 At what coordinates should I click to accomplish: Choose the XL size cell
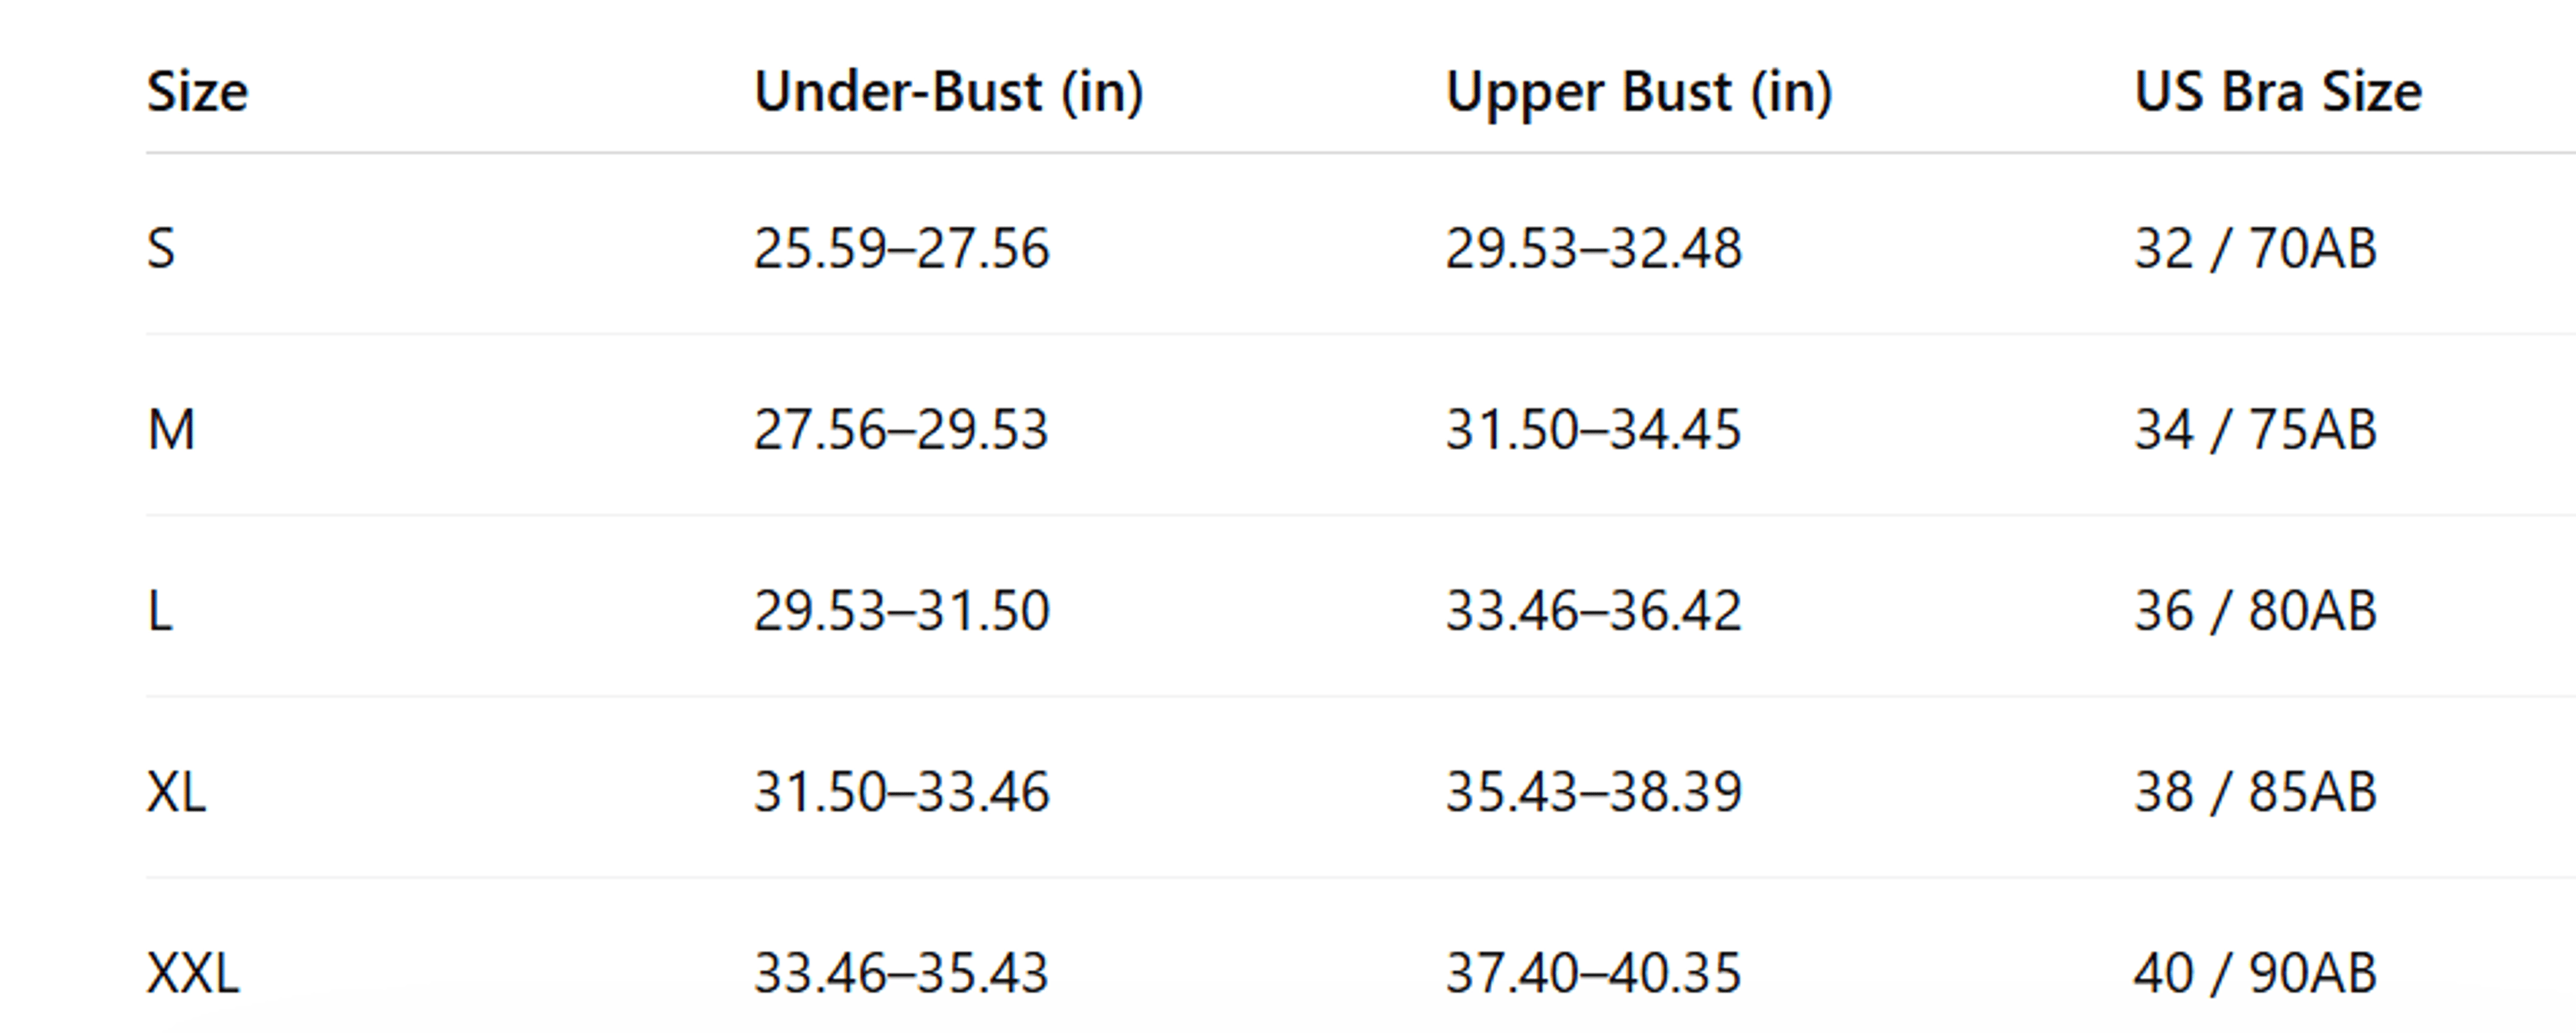(176, 792)
